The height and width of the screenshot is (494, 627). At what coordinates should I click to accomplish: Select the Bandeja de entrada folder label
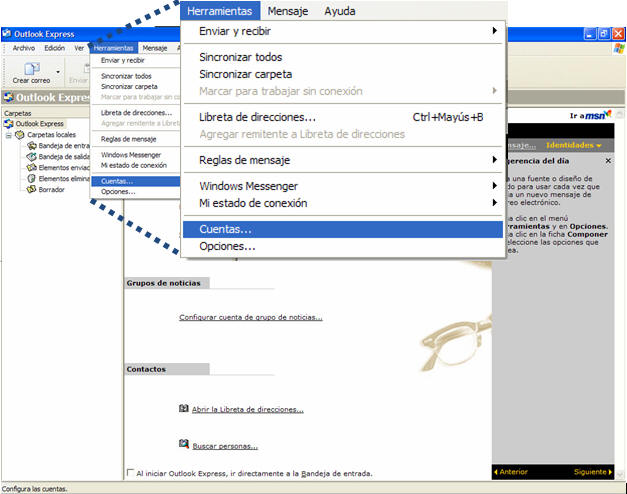pyautogui.click(x=64, y=146)
